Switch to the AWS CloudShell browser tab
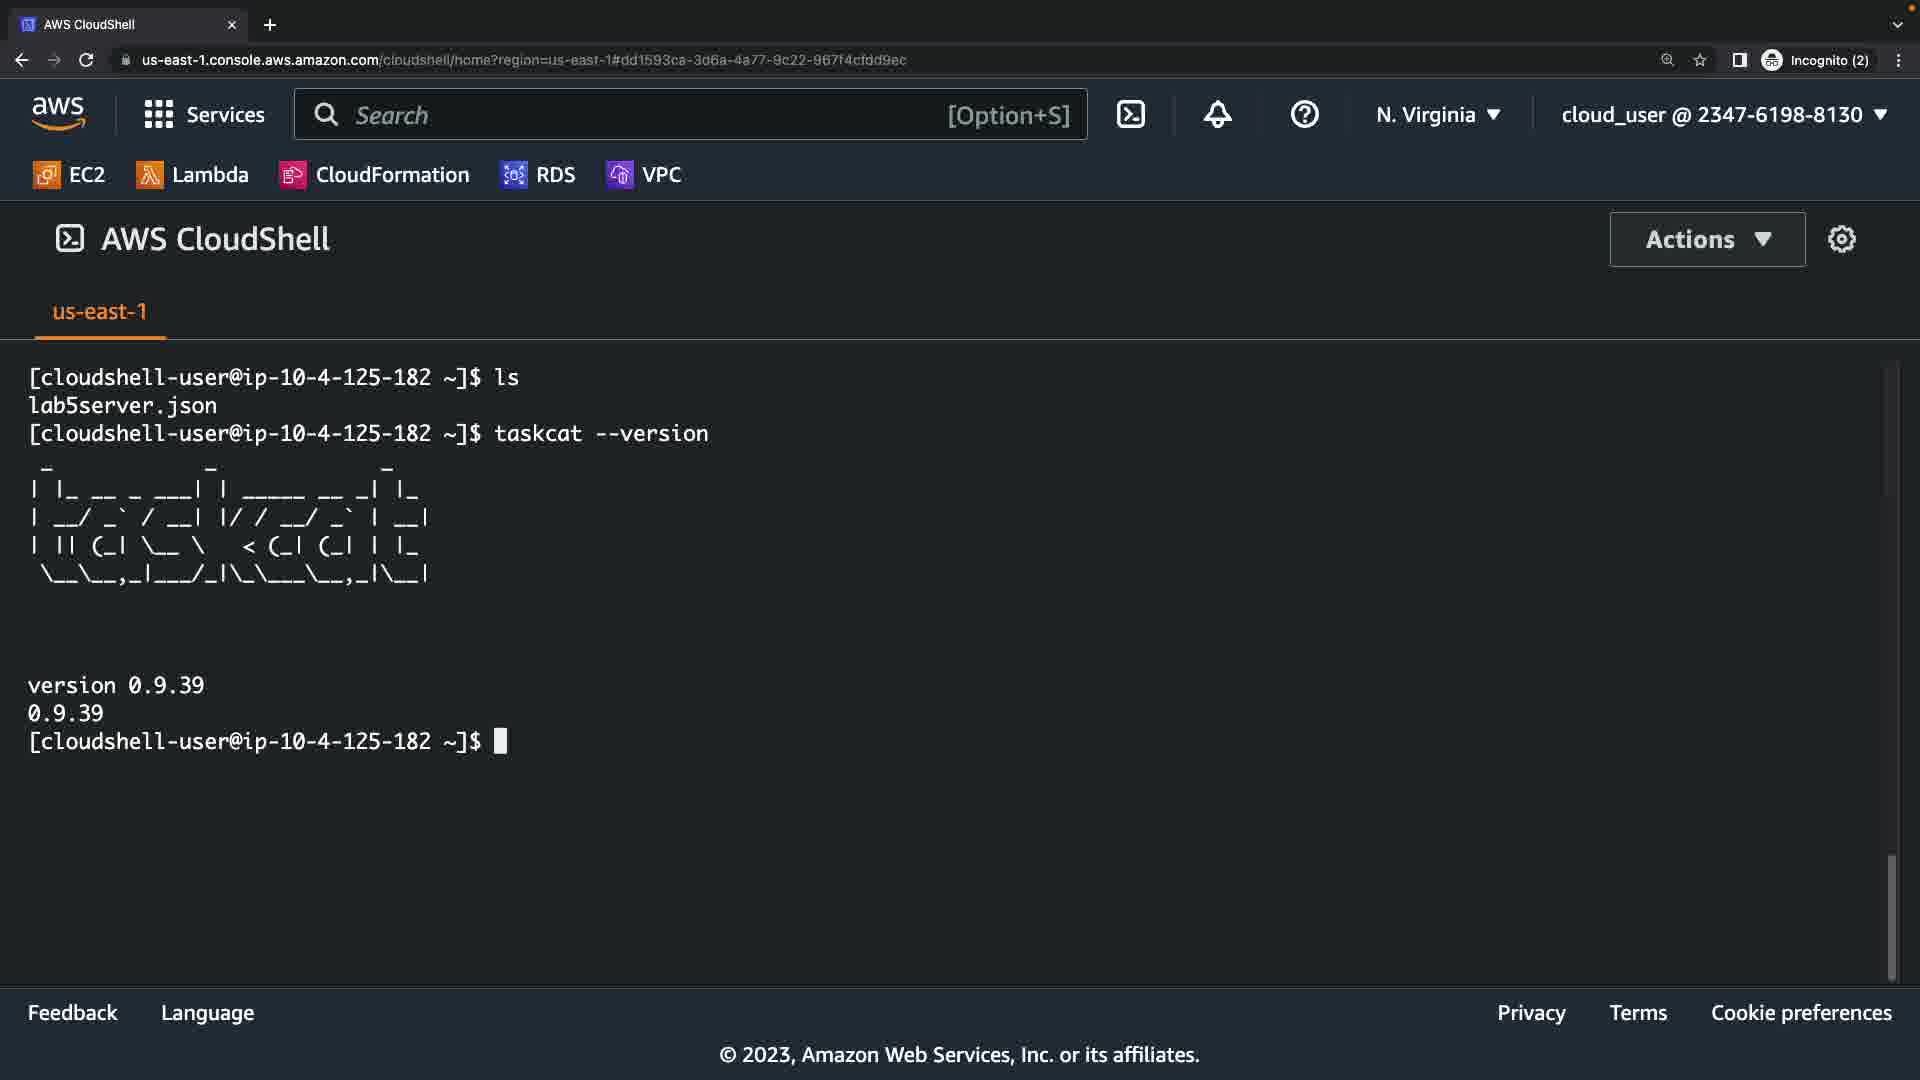Viewport: 1920px width, 1080px height. tap(120, 24)
